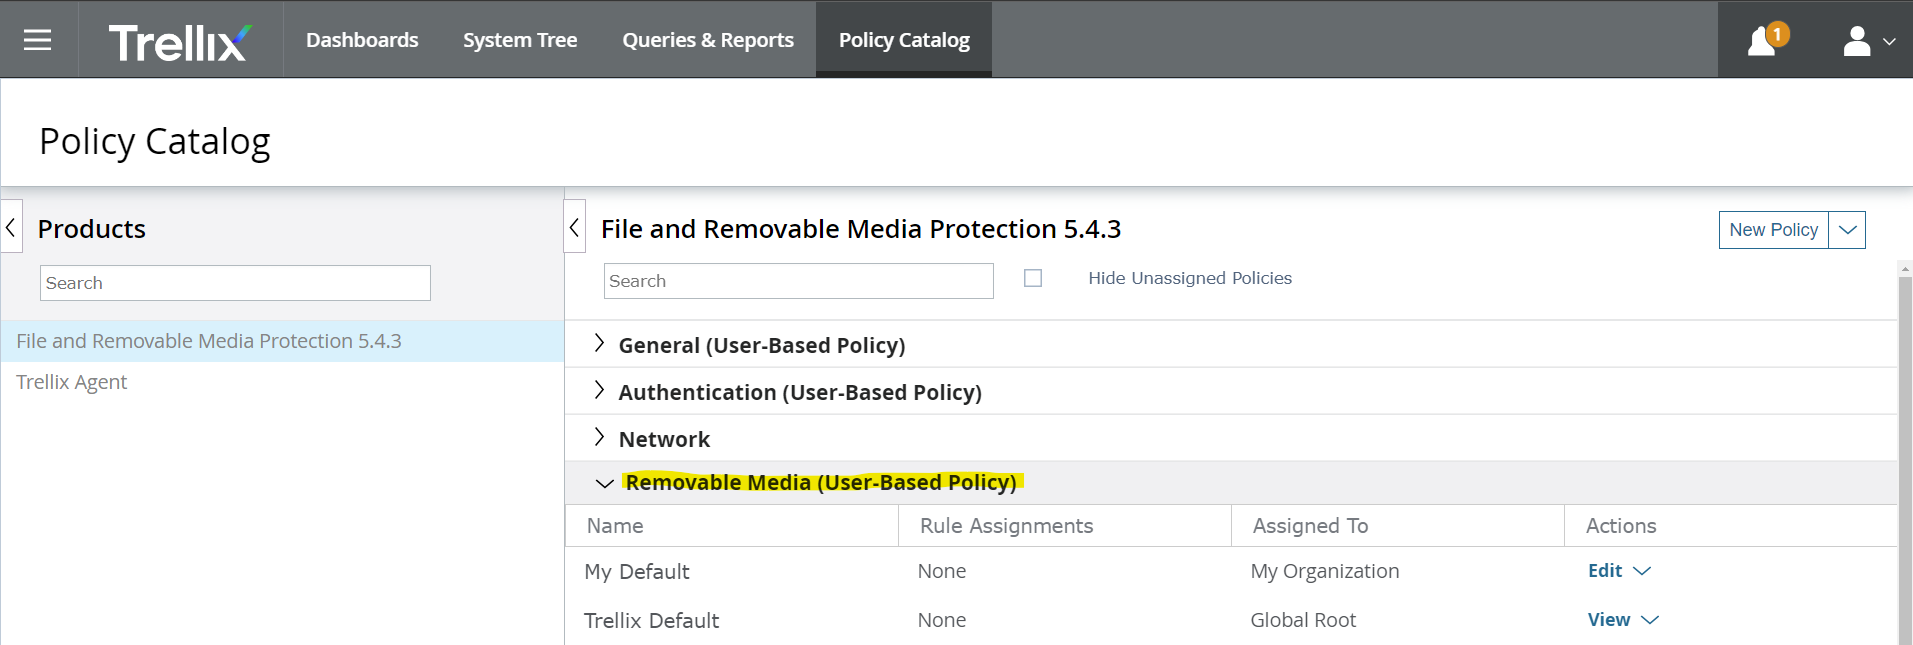Image resolution: width=1913 pixels, height=645 pixels.
Task: Open the System Tree tab
Action: tap(520, 40)
